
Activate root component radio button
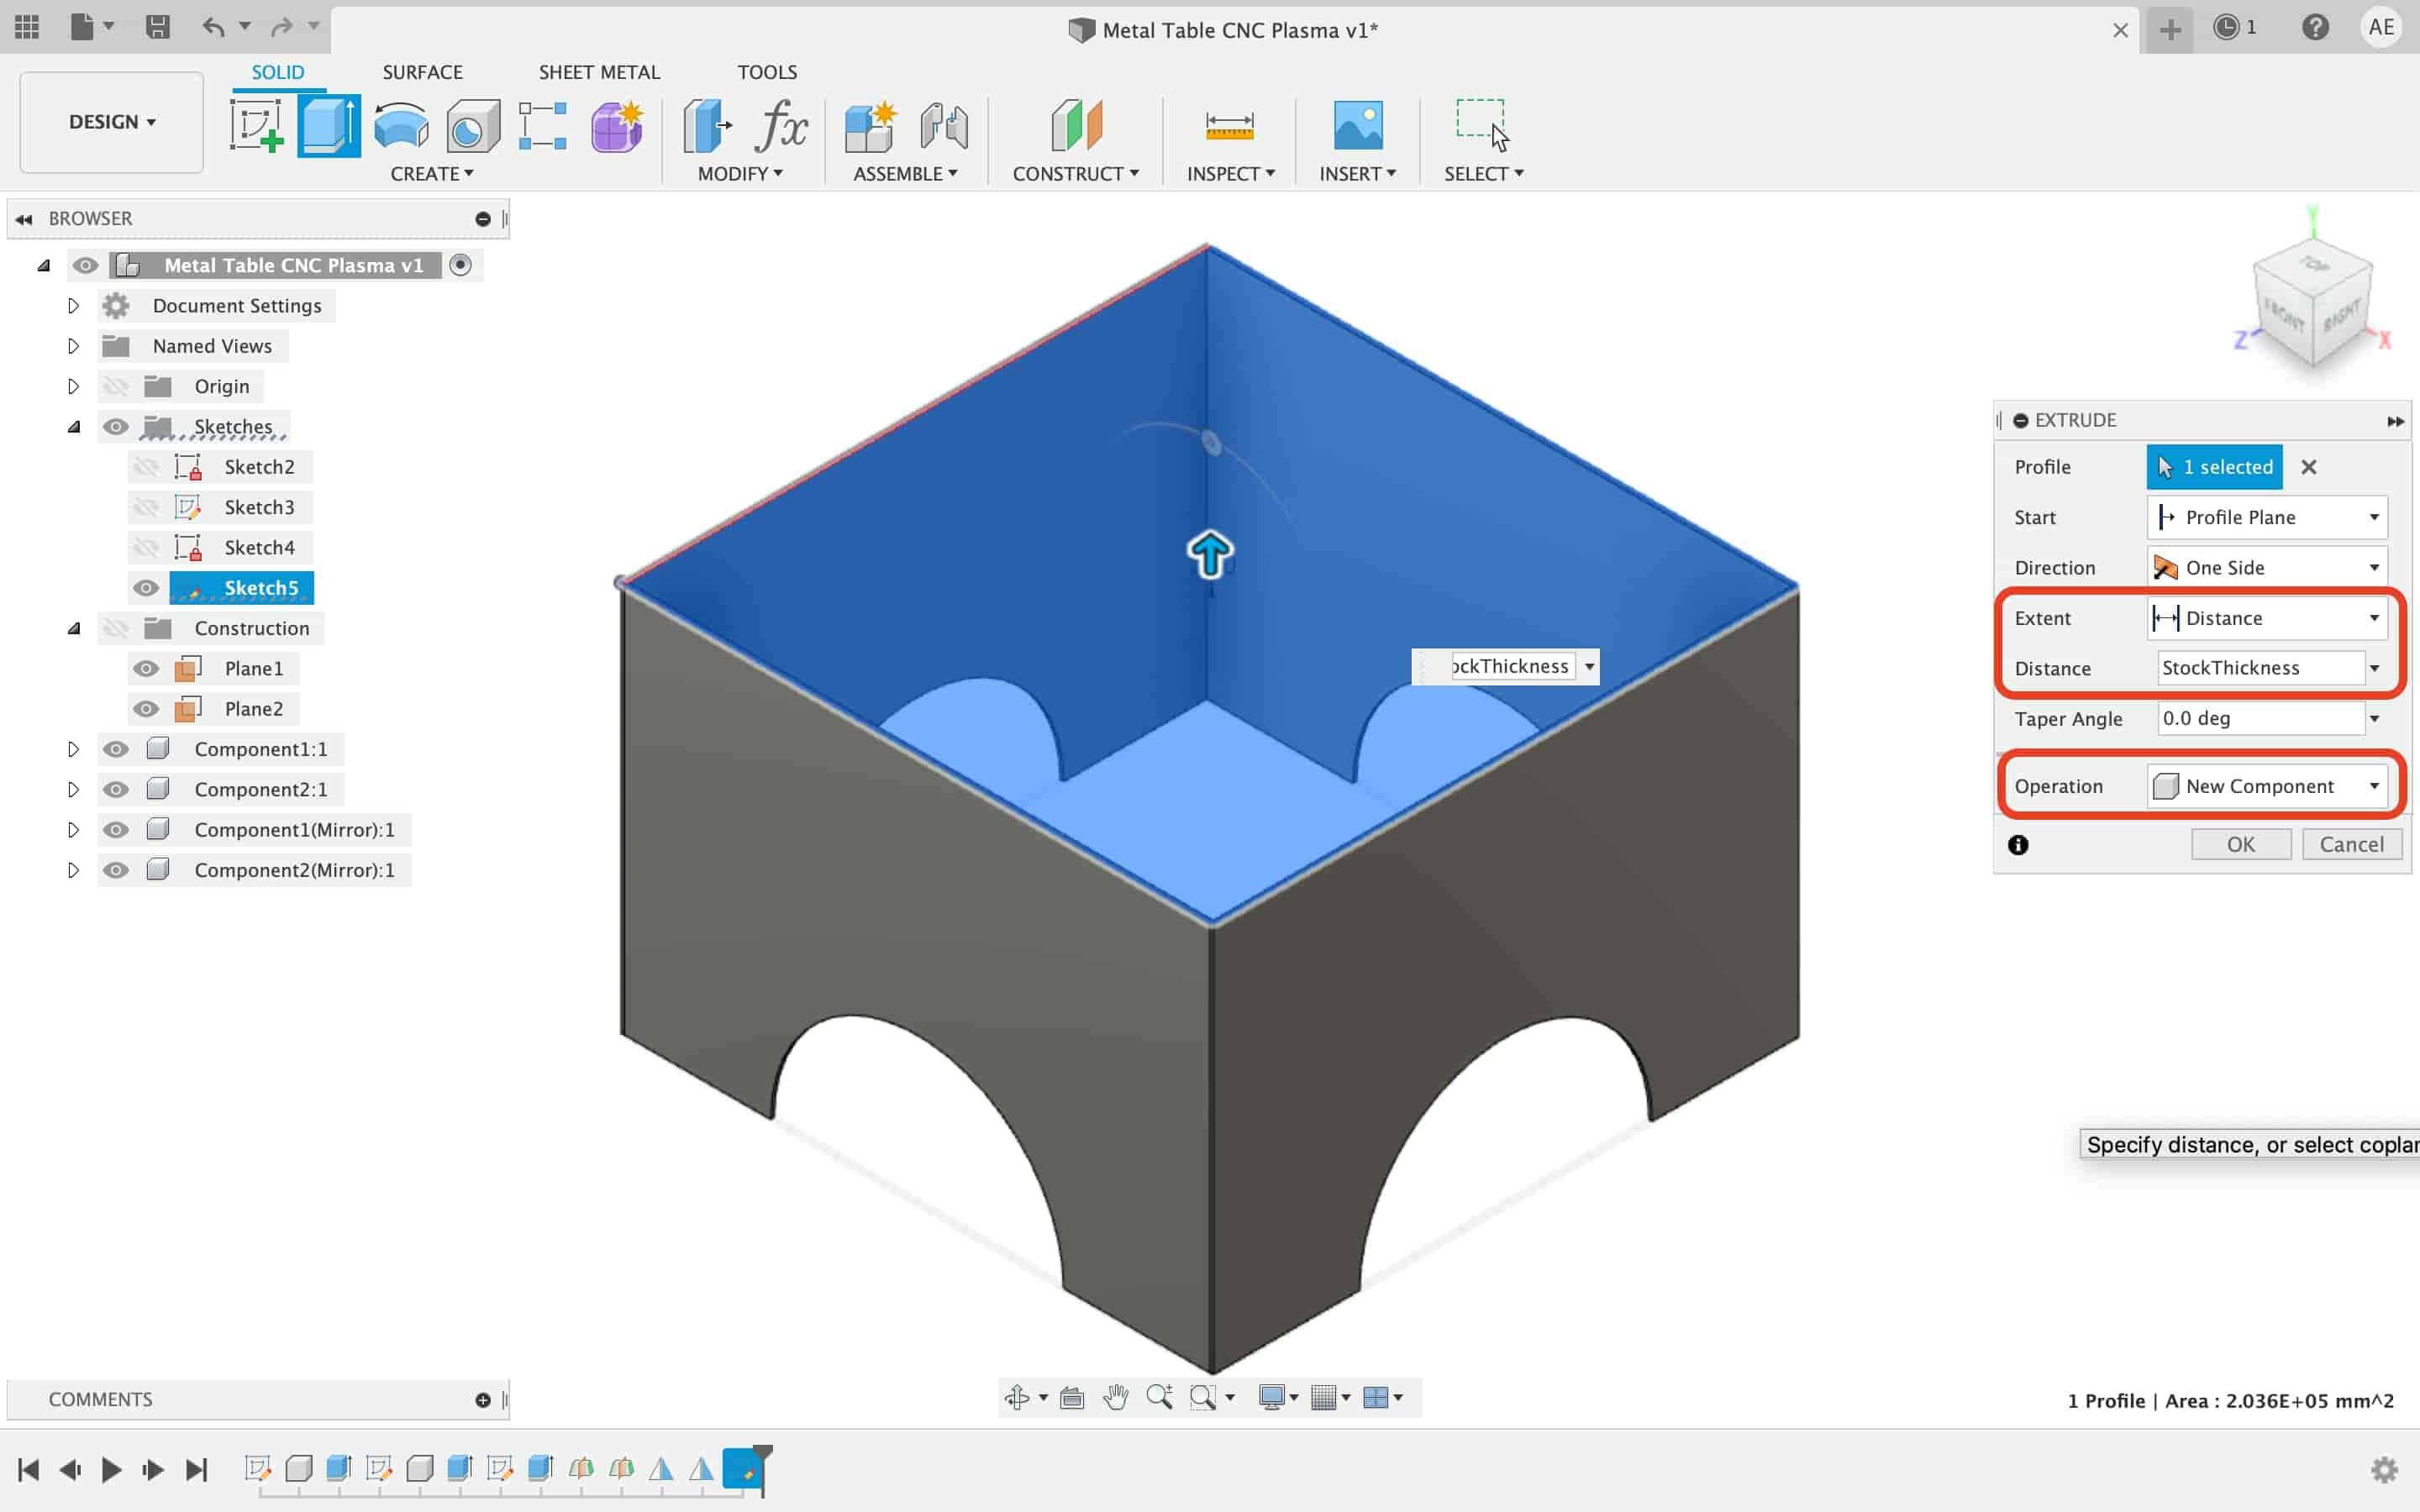460,265
